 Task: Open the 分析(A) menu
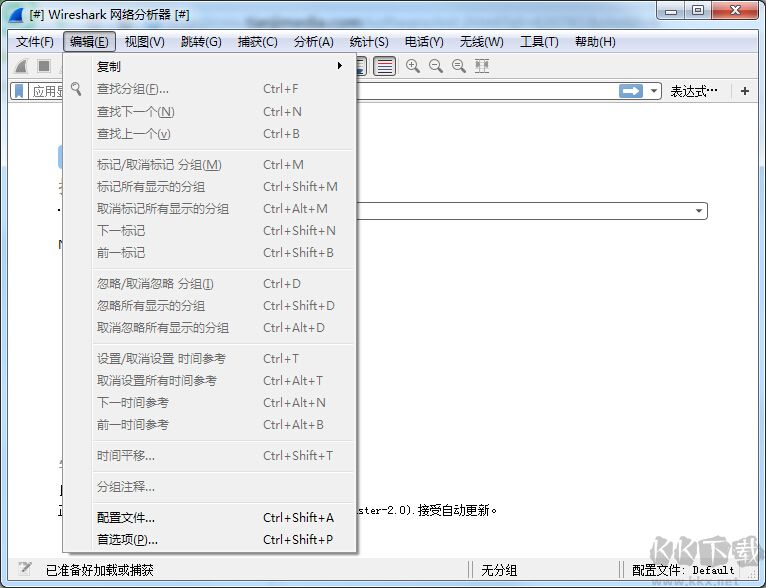[x=314, y=42]
